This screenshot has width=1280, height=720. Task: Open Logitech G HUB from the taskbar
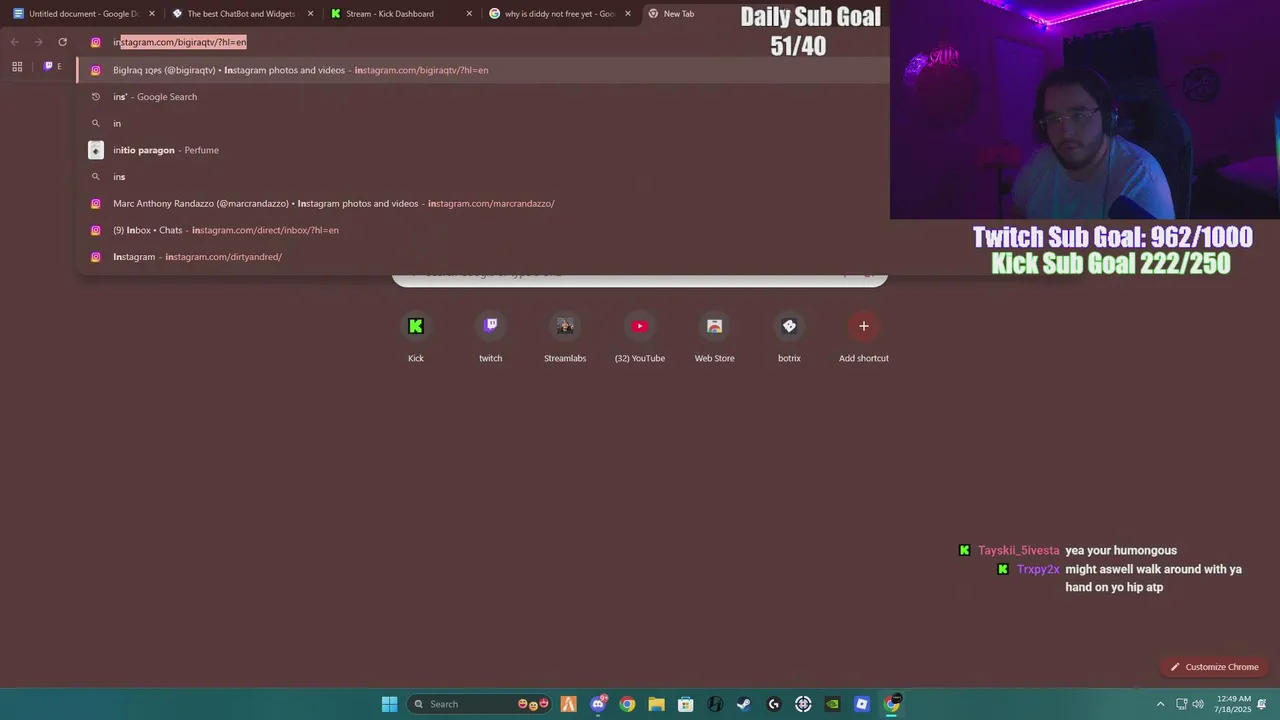774,704
